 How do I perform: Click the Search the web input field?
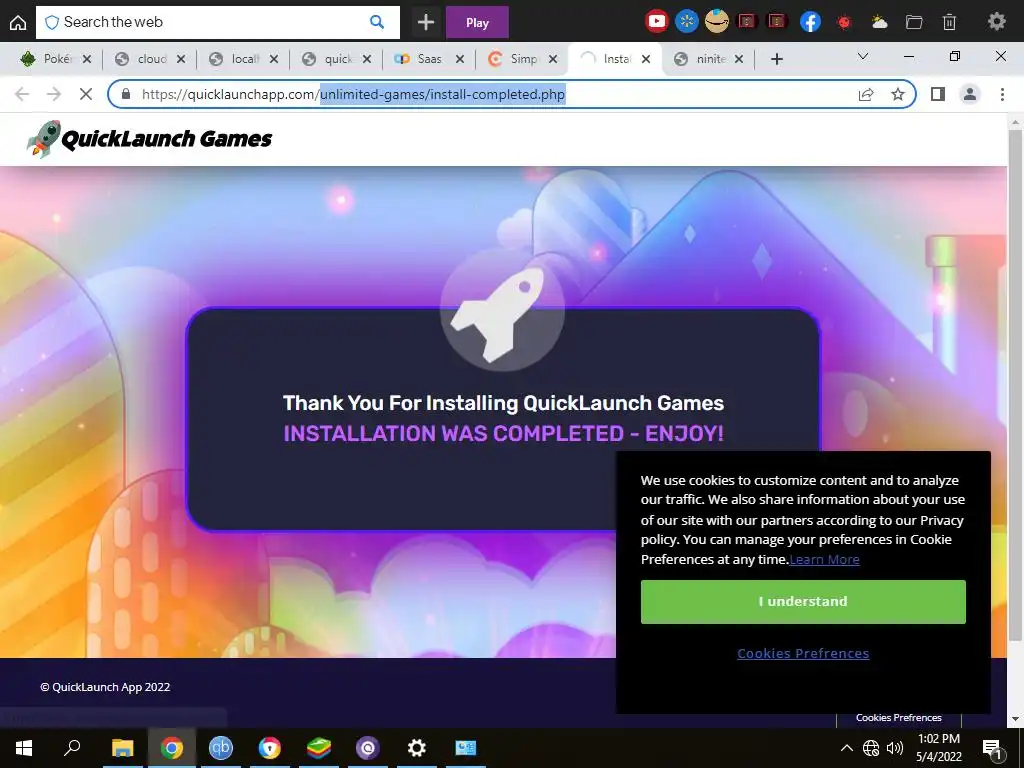point(217,22)
